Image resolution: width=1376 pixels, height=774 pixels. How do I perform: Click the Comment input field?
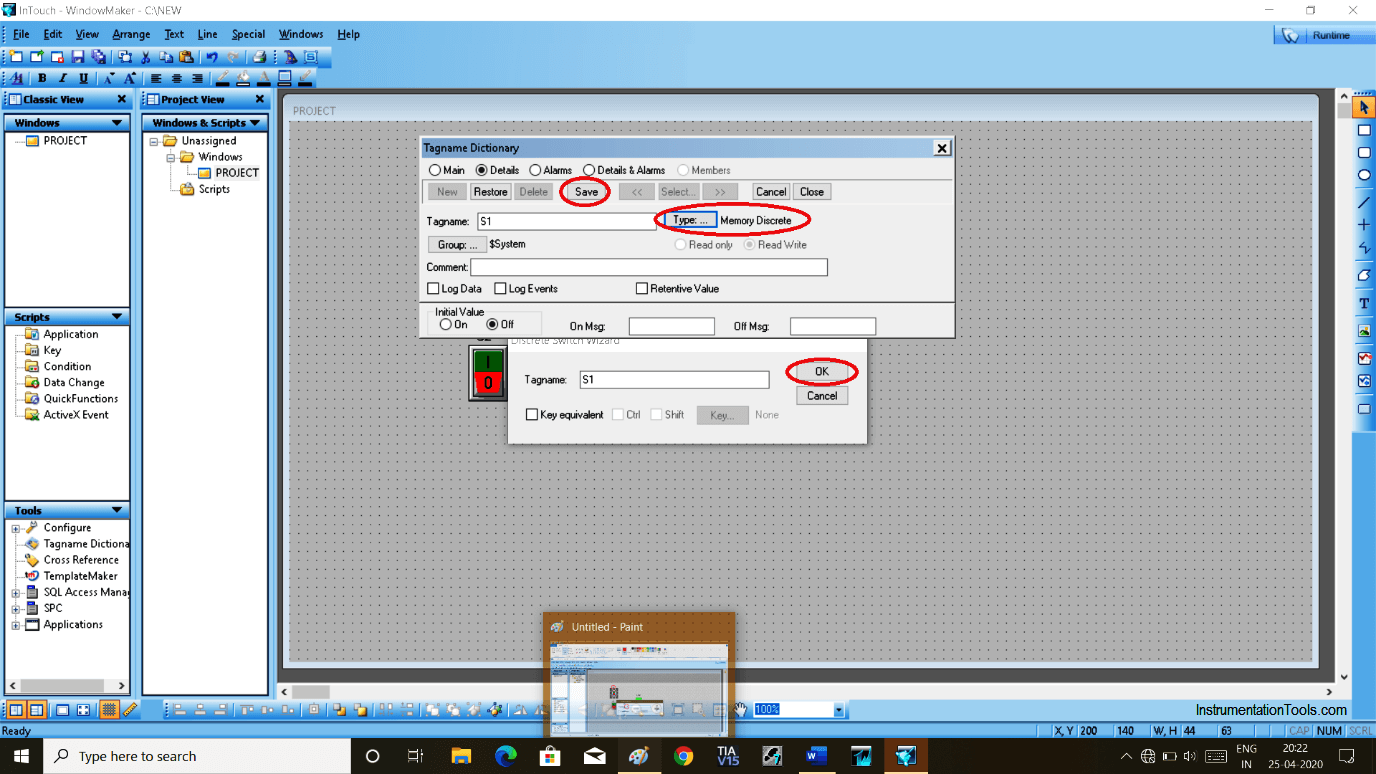(x=649, y=268)
